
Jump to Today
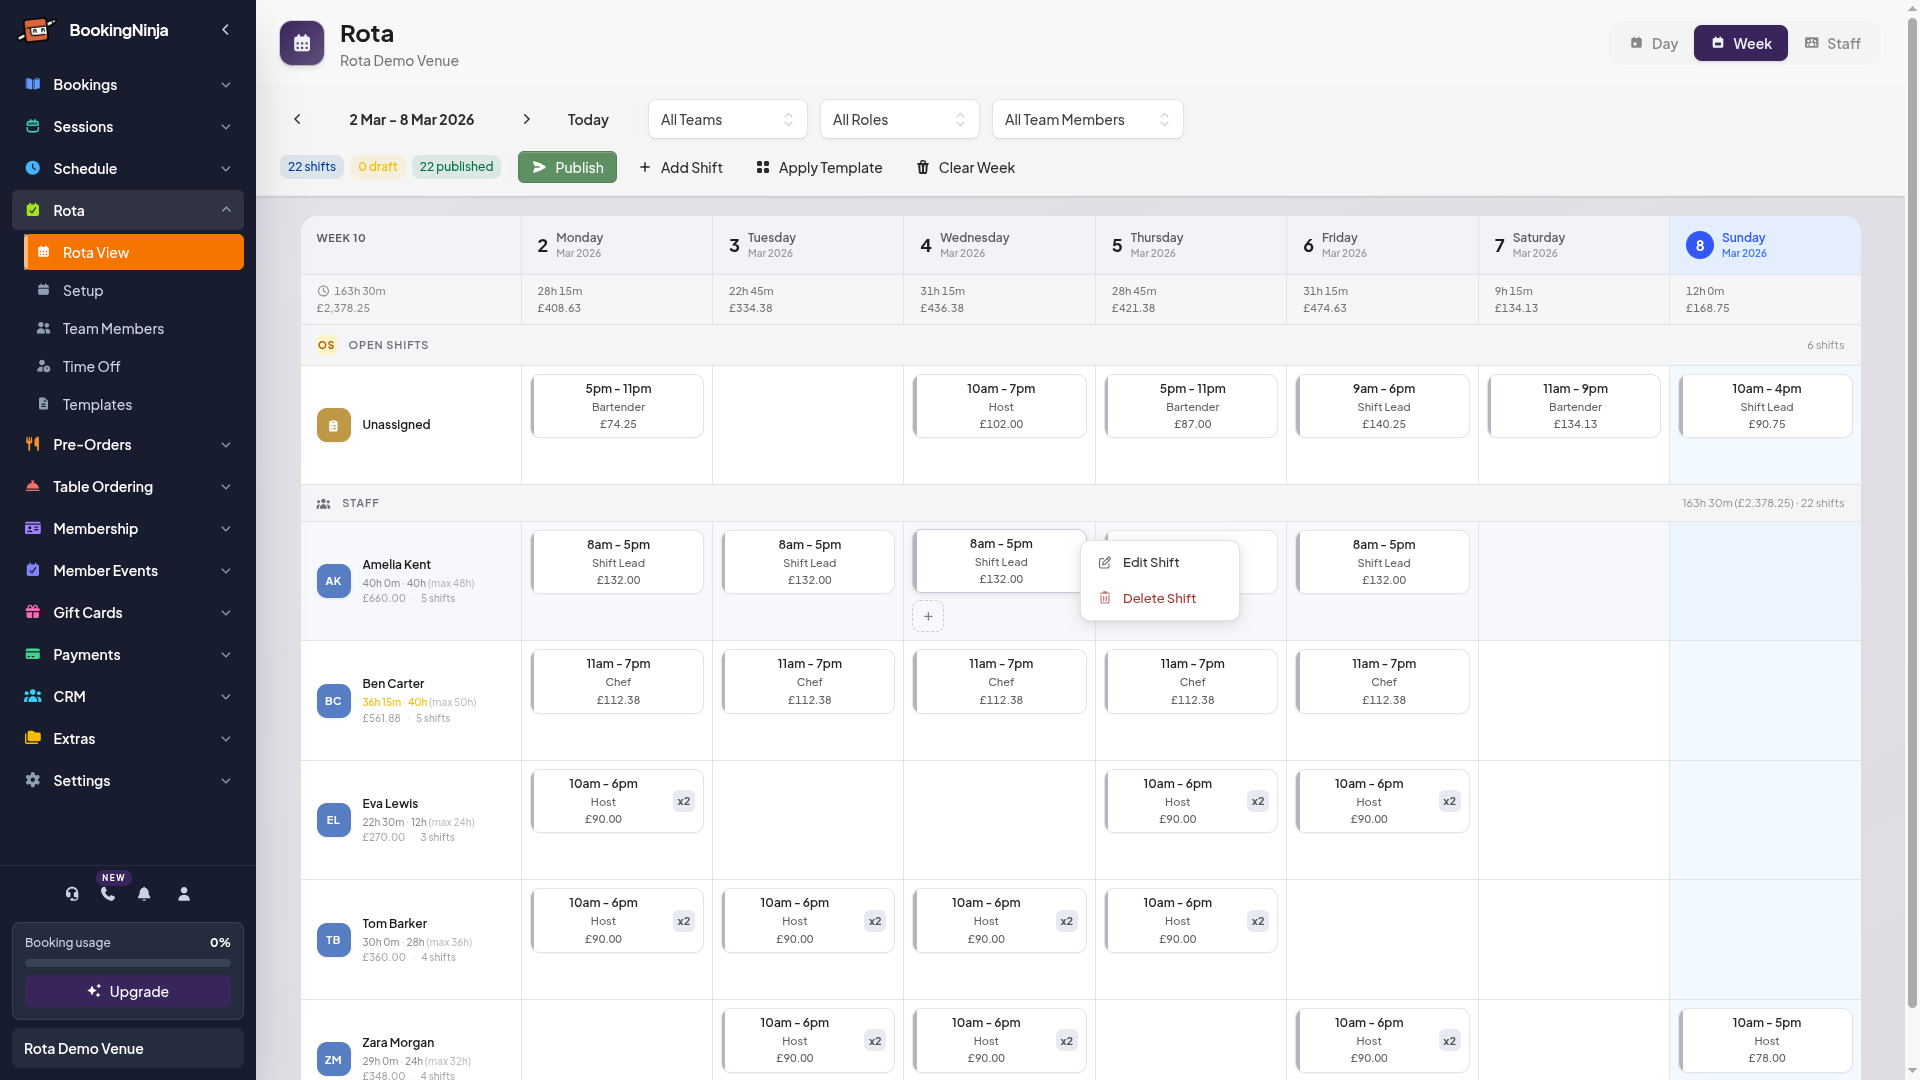point(588,119)
